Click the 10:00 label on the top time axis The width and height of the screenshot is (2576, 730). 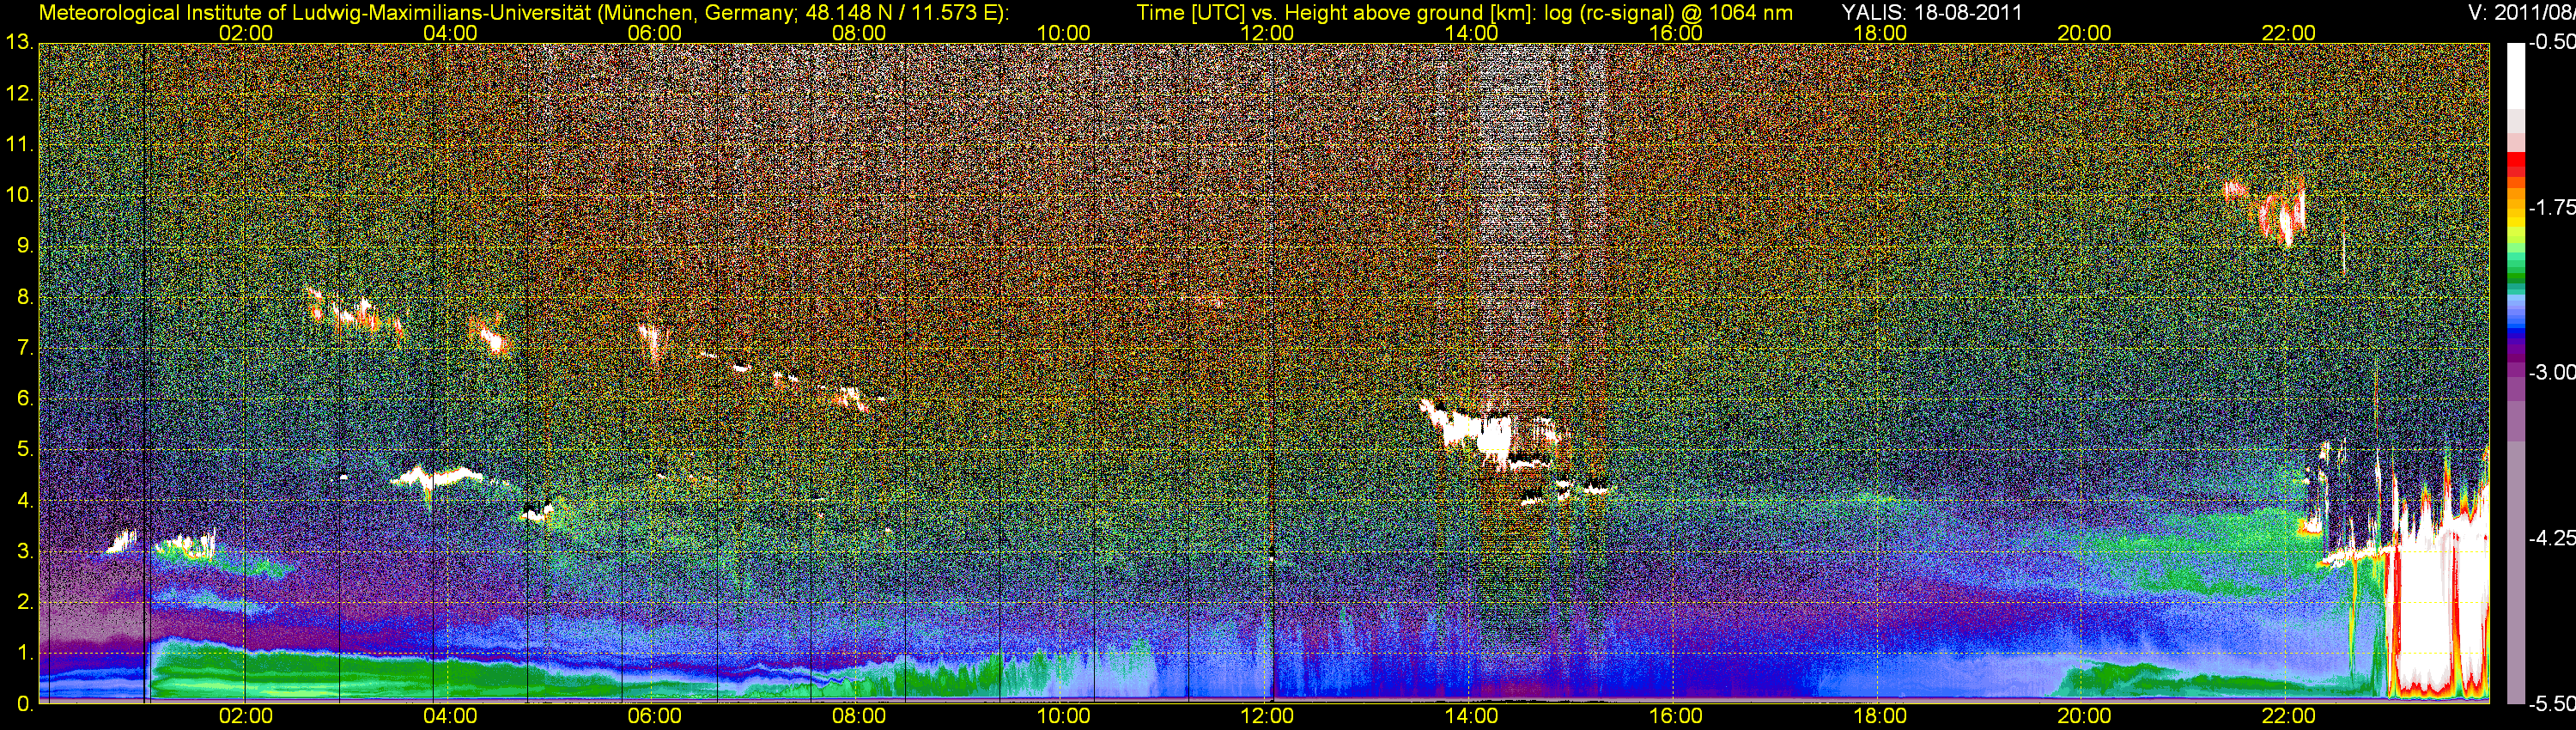(x=1063, y=33)
